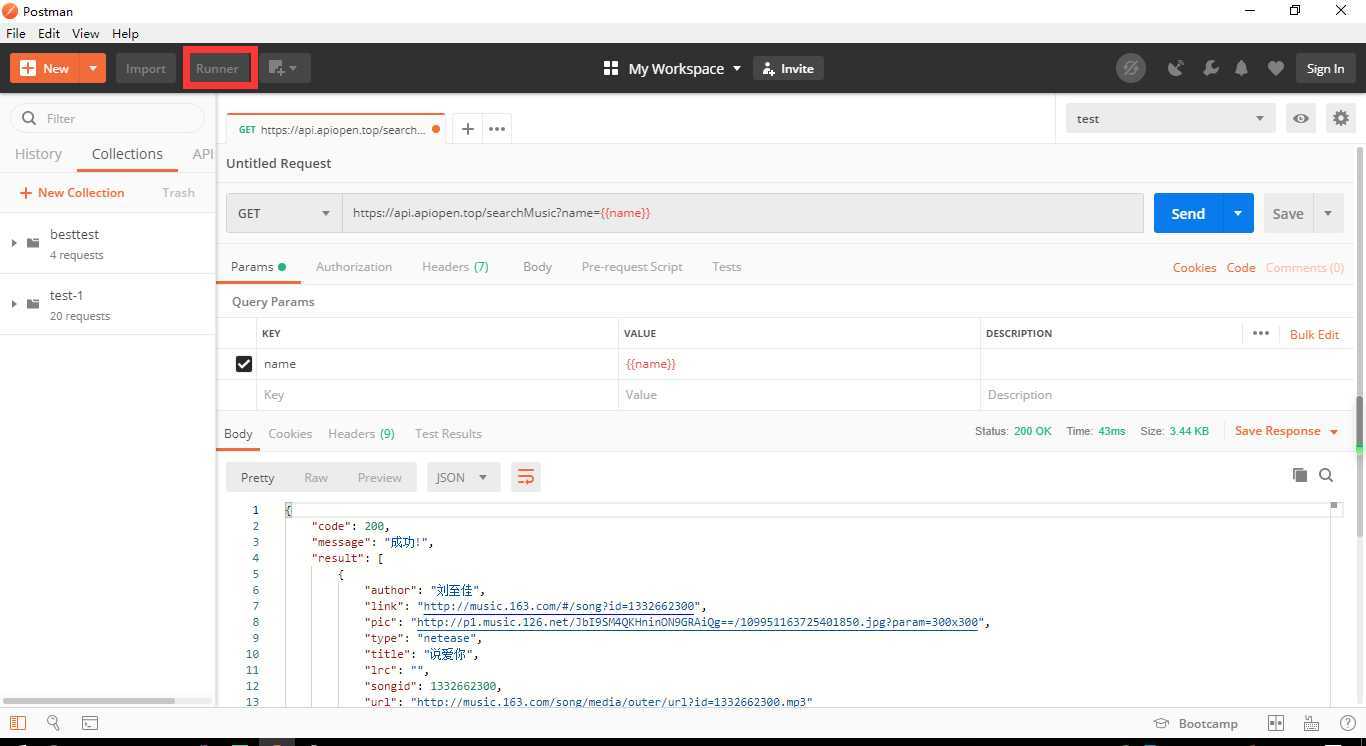Open keyboard shortcuts icon in status bar

tap(1312, 723)
